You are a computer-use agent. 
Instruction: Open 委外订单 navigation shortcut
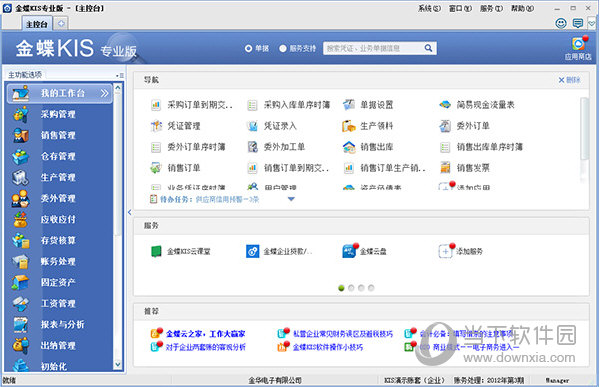(x=465, y=126)
